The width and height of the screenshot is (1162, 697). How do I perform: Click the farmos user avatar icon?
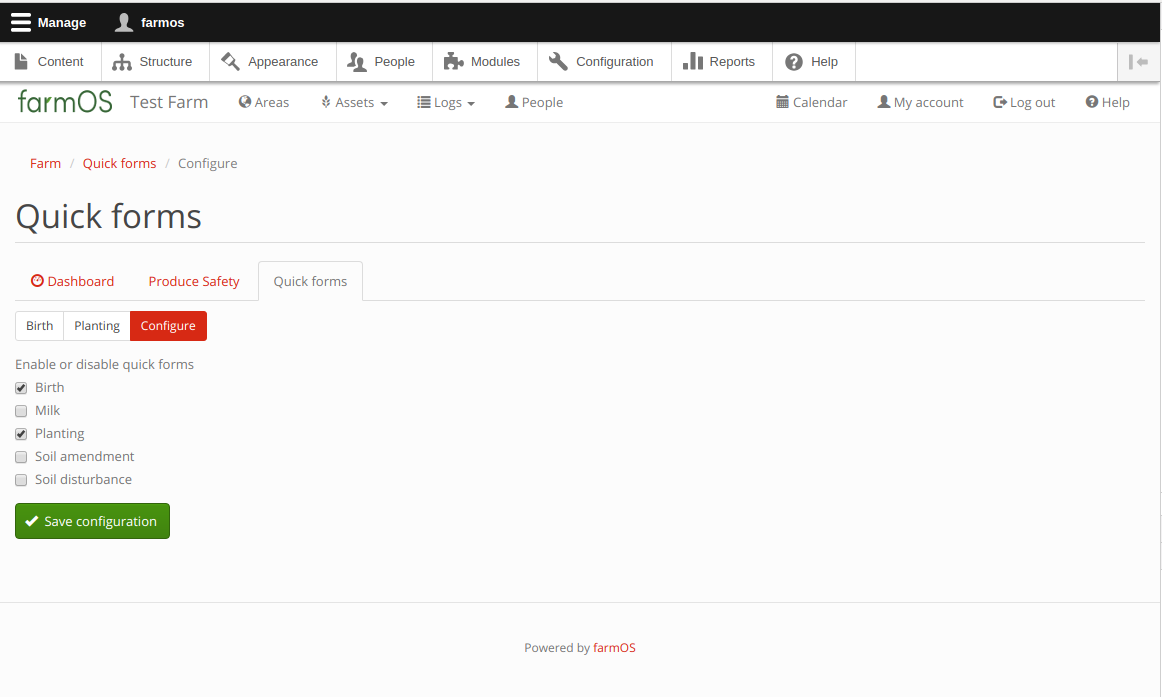[124, 22]
